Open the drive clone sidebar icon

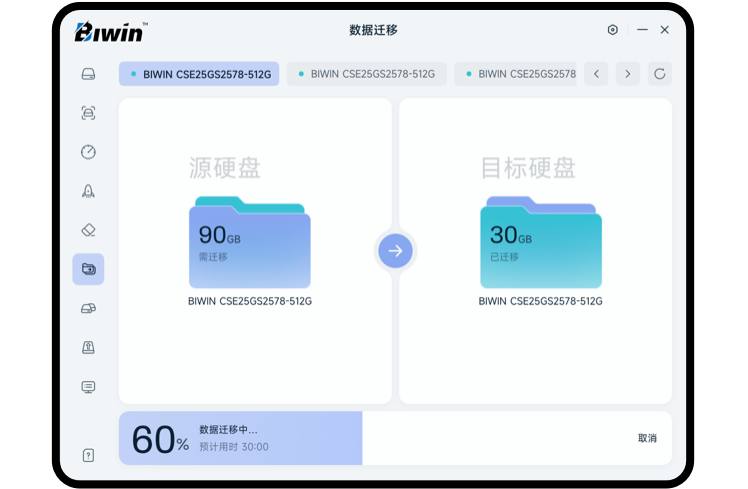(88, 308)
